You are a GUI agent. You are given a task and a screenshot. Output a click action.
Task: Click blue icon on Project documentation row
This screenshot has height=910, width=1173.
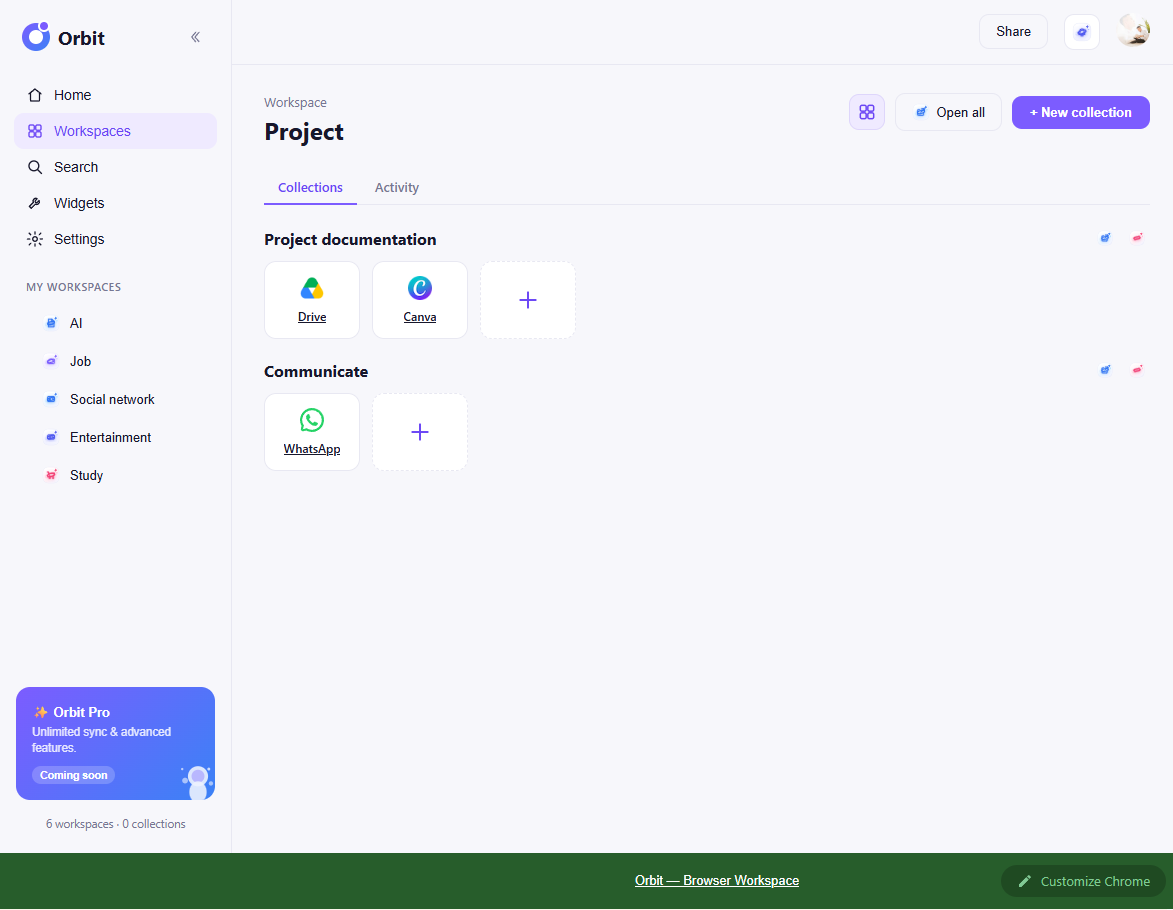pos(1105,238)
